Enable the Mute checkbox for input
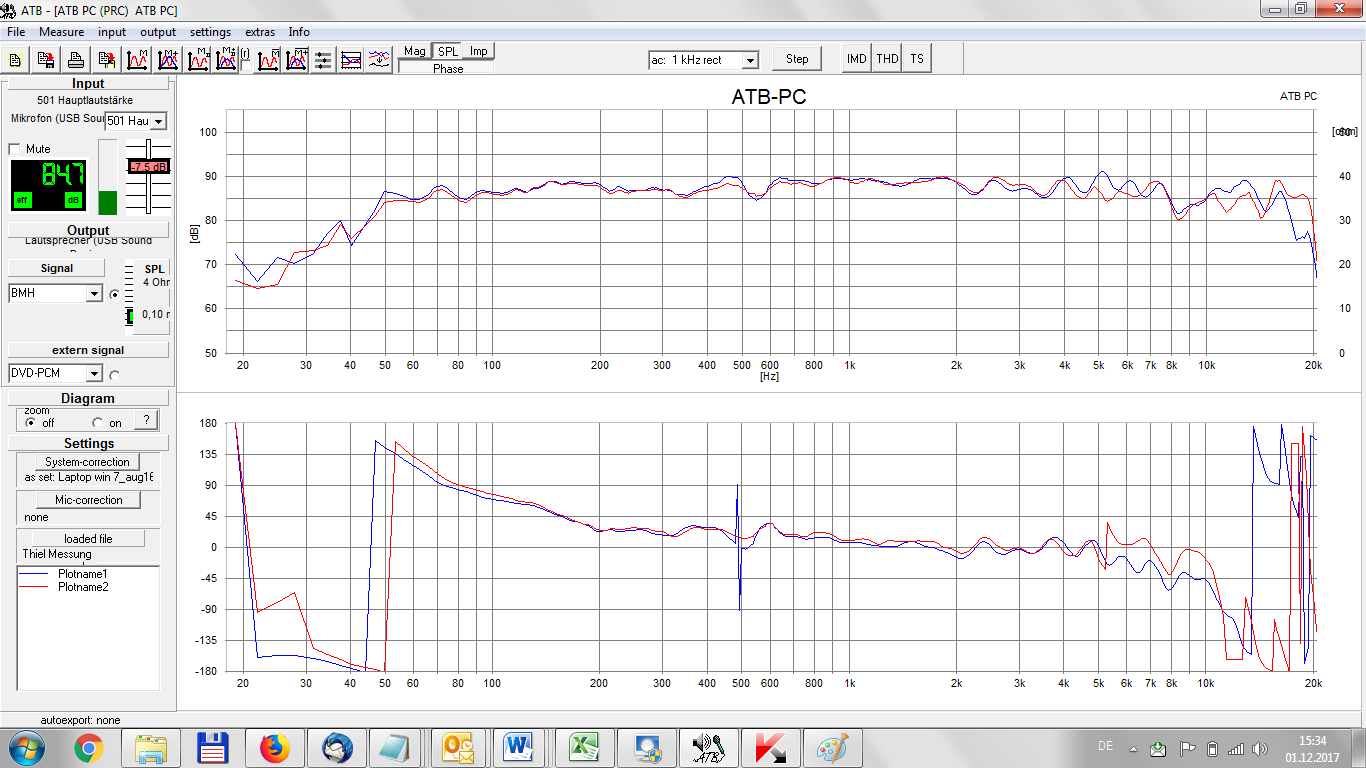The image size is (1366, 768). coord(15,149)
